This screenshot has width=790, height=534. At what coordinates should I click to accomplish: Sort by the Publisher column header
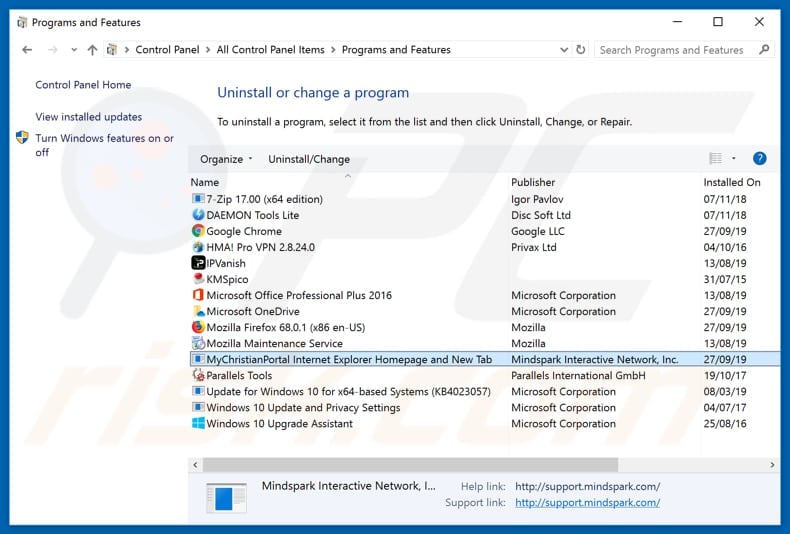click(533, 182)
